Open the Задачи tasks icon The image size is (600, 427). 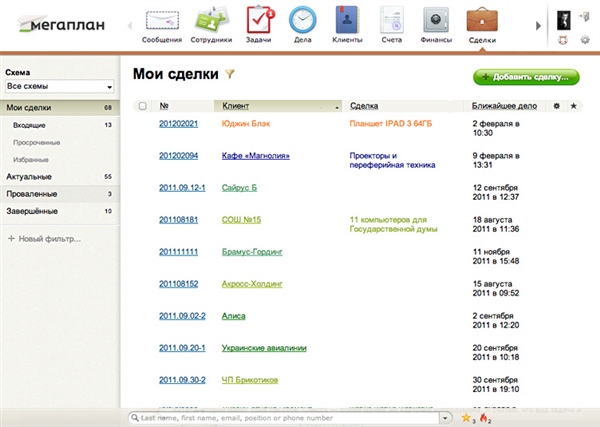pos(259,19)
